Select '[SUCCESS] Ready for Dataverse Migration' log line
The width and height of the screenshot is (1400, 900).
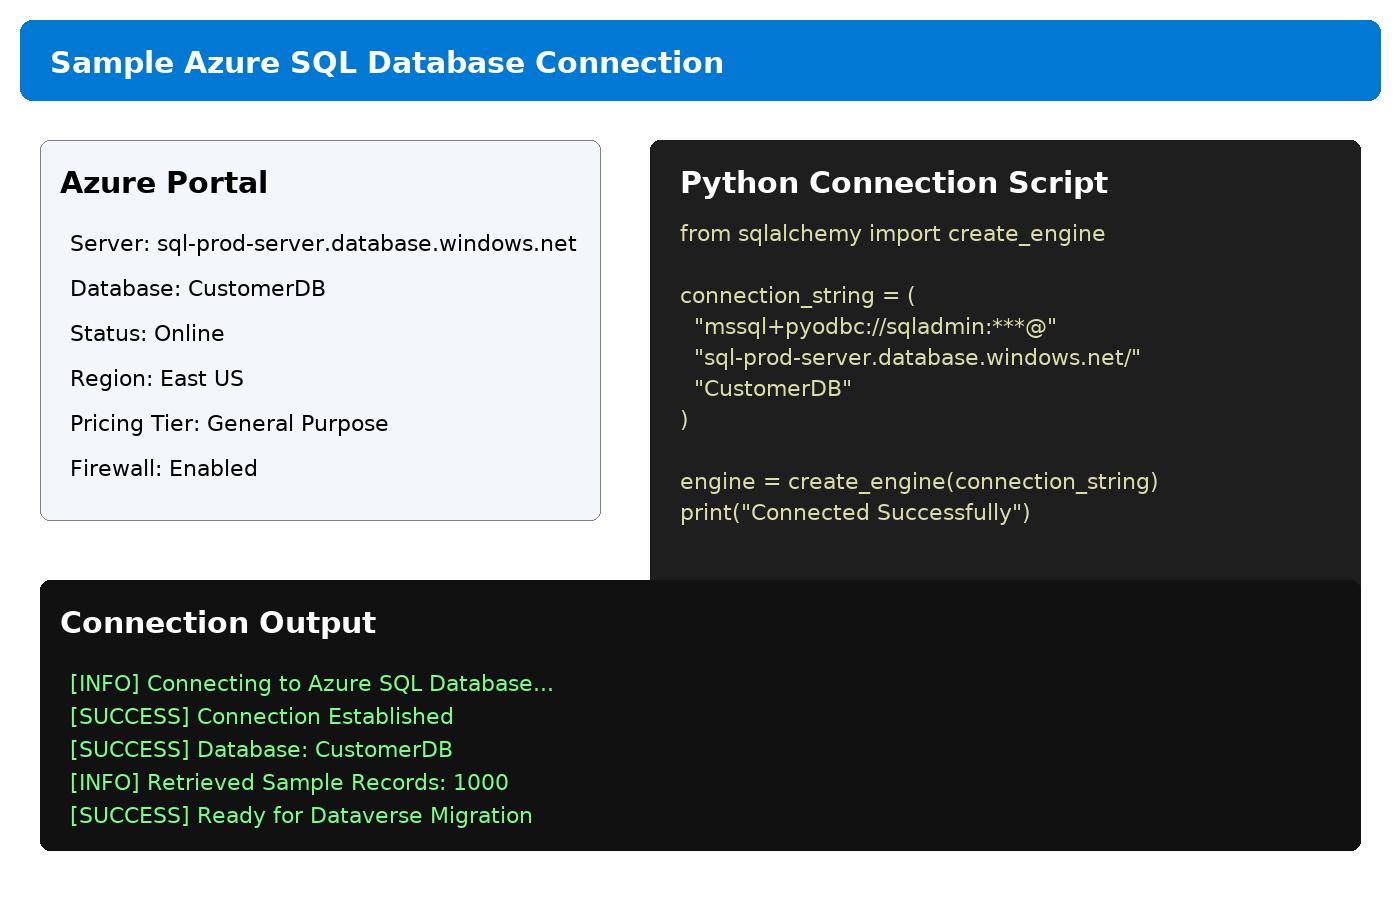pos(301,816)
